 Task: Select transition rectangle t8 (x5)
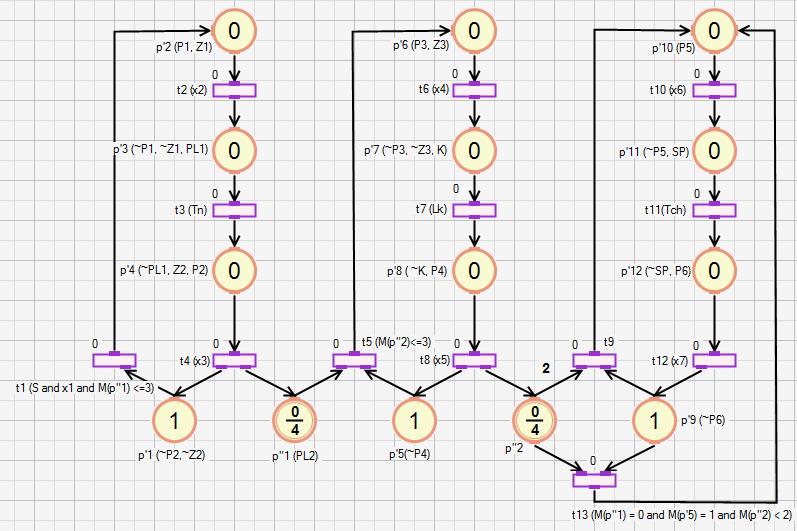474,360
